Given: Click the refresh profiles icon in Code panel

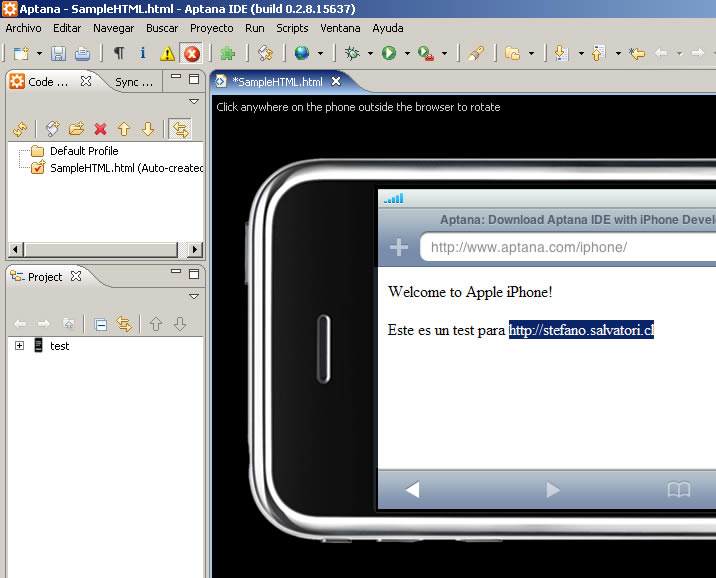Looking at the screenshot, I should [21, 129].
